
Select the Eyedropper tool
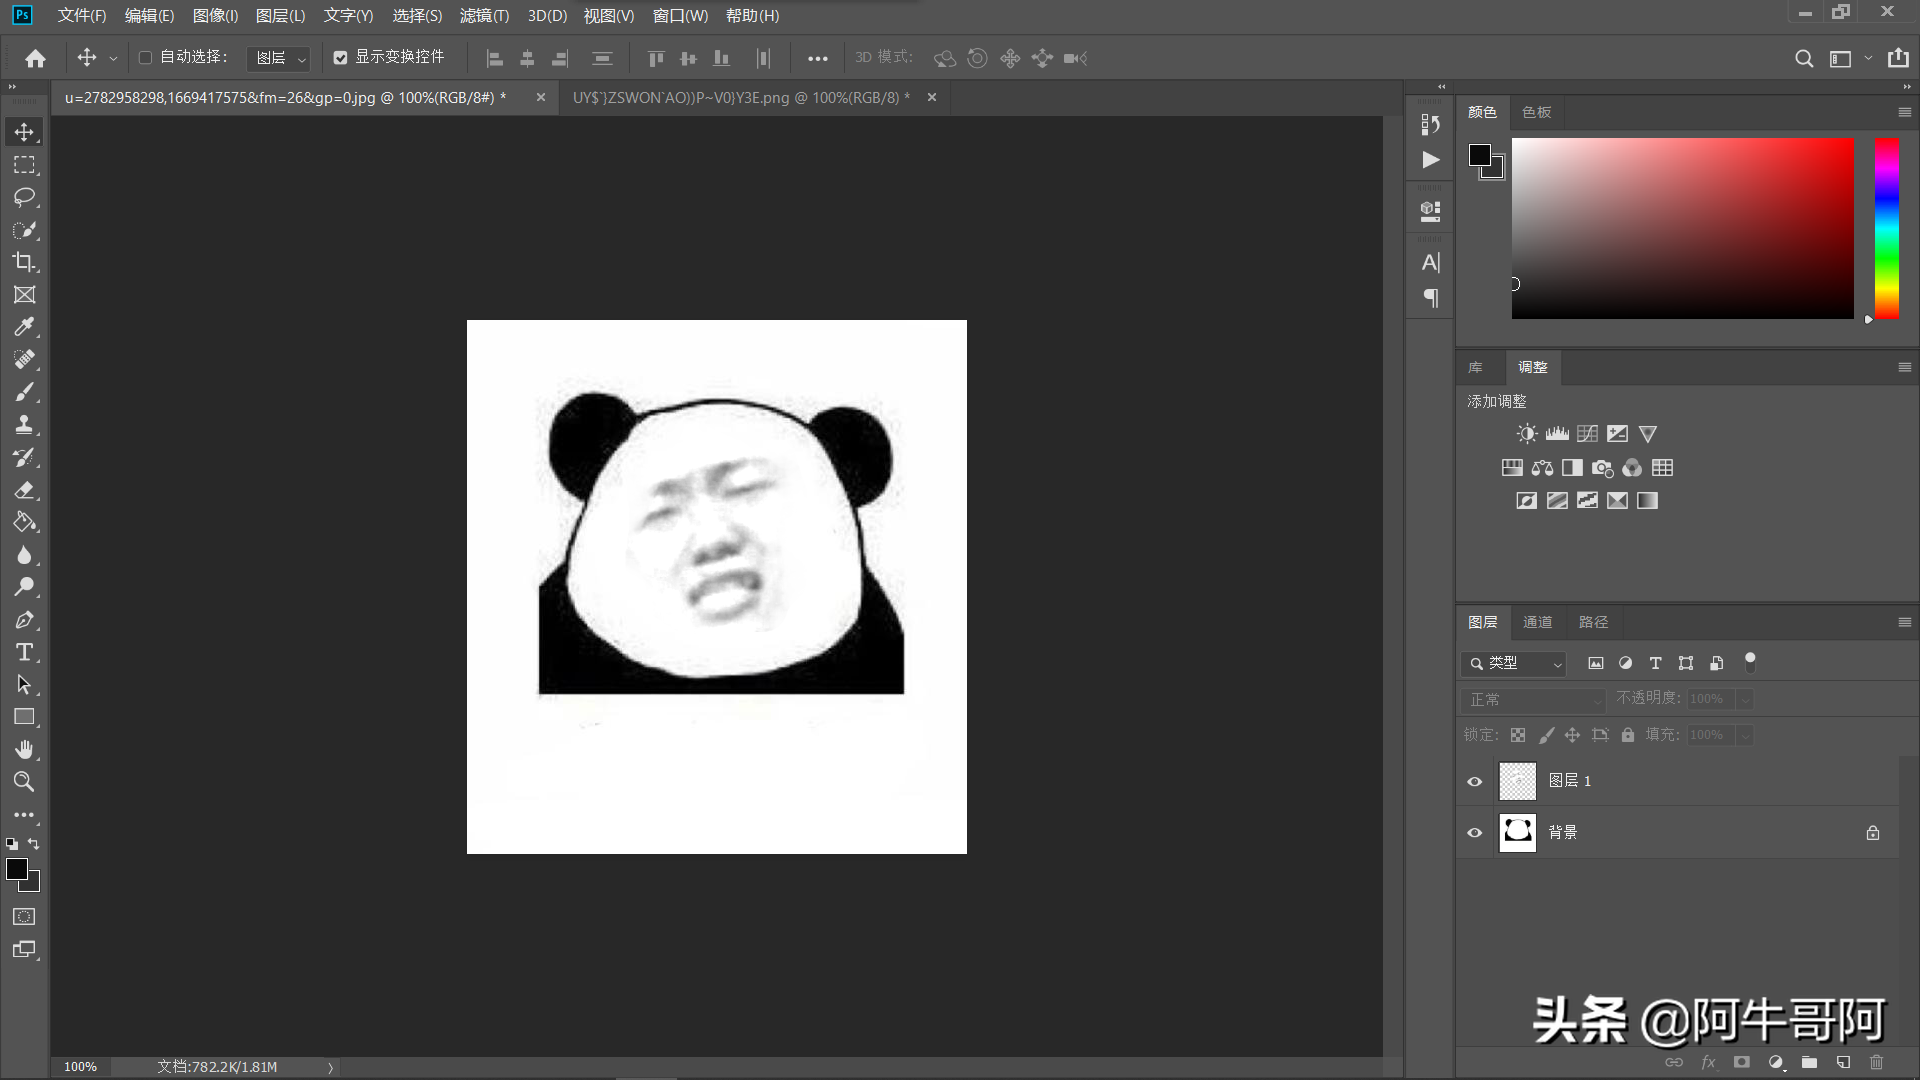tap(24, 327)
